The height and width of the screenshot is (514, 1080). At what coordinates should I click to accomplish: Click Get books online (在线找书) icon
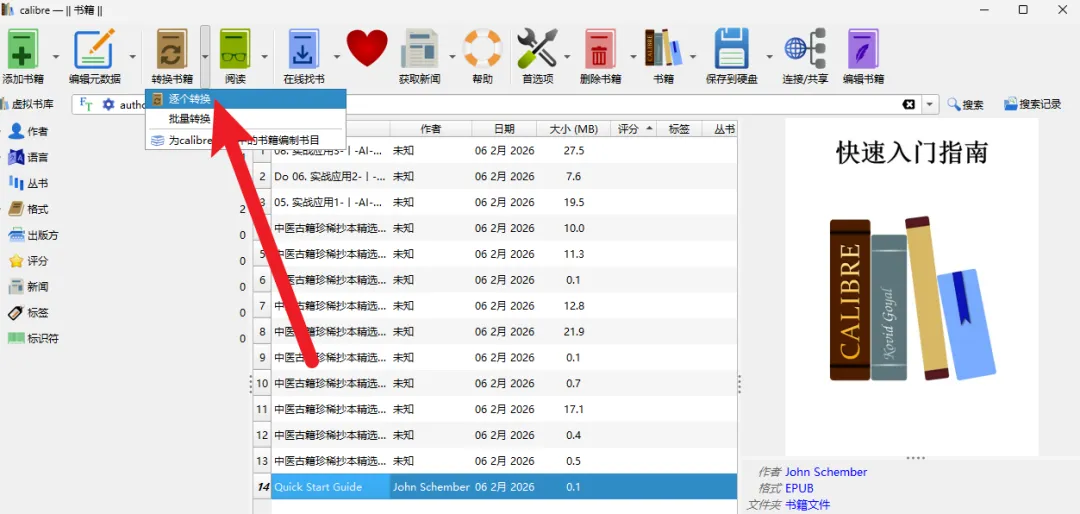(x=304, y=48)
